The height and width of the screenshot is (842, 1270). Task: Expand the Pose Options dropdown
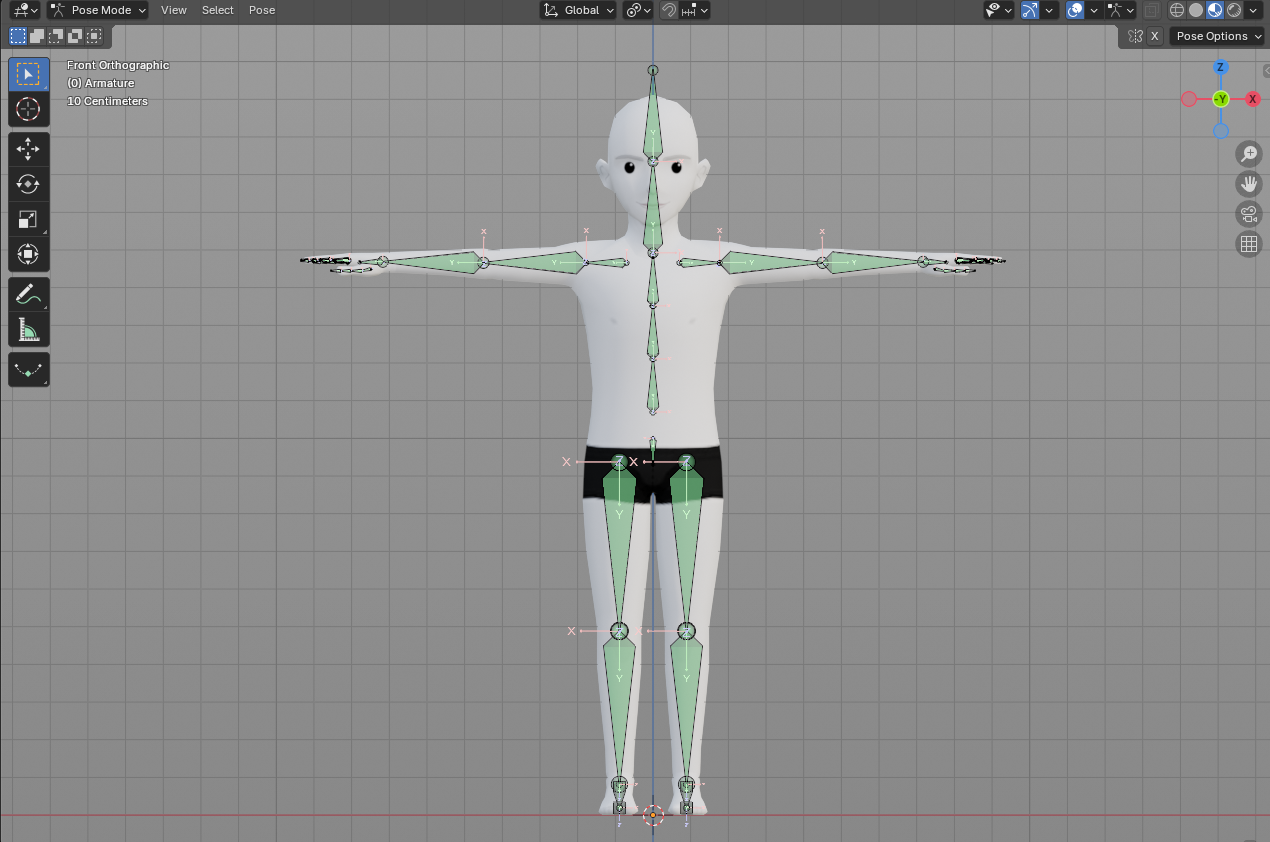1216,36
